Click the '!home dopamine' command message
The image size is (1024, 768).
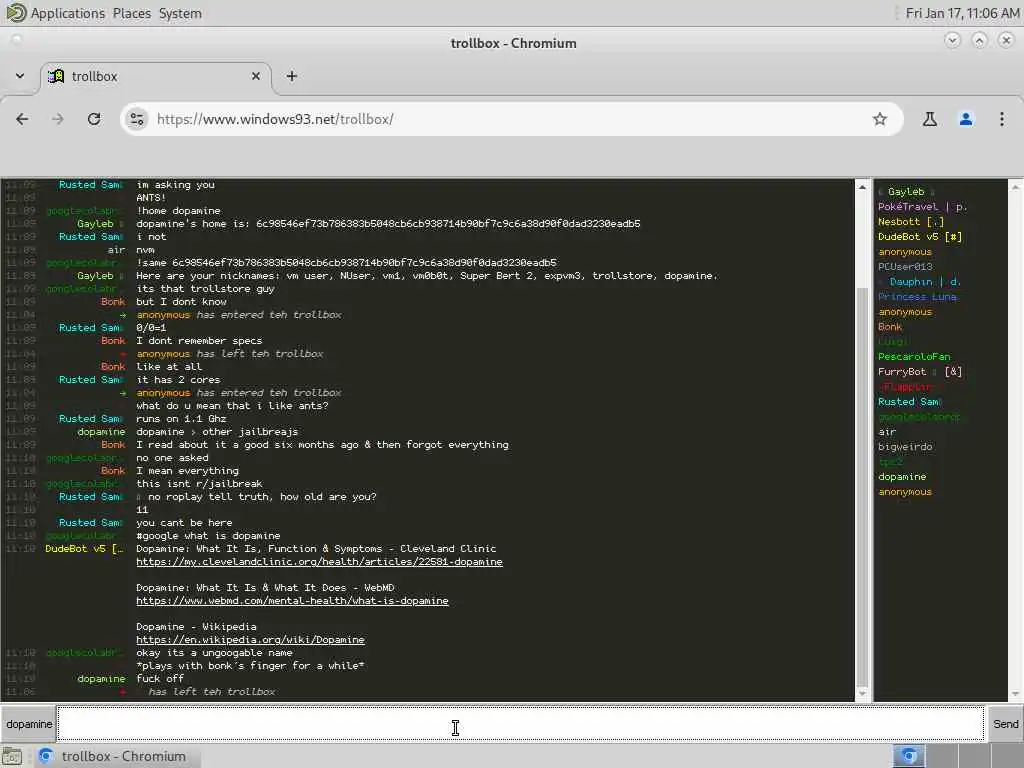[178, 210]
